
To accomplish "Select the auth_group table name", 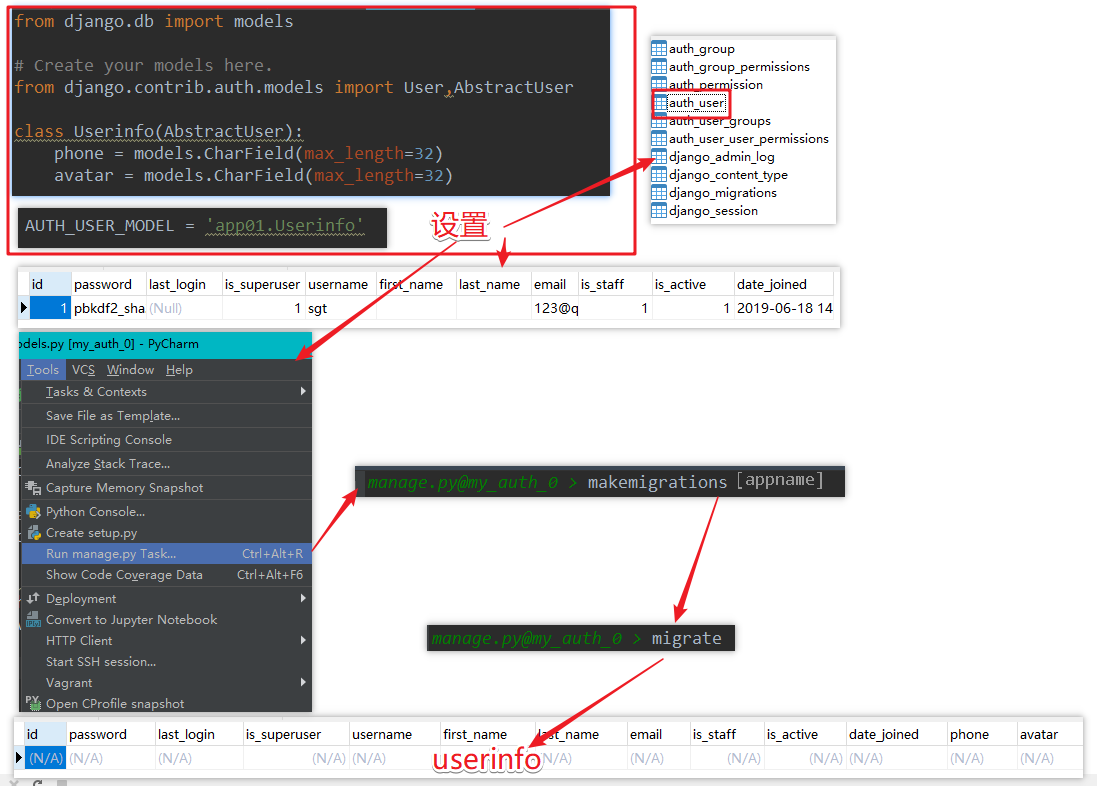I will 702,49.
